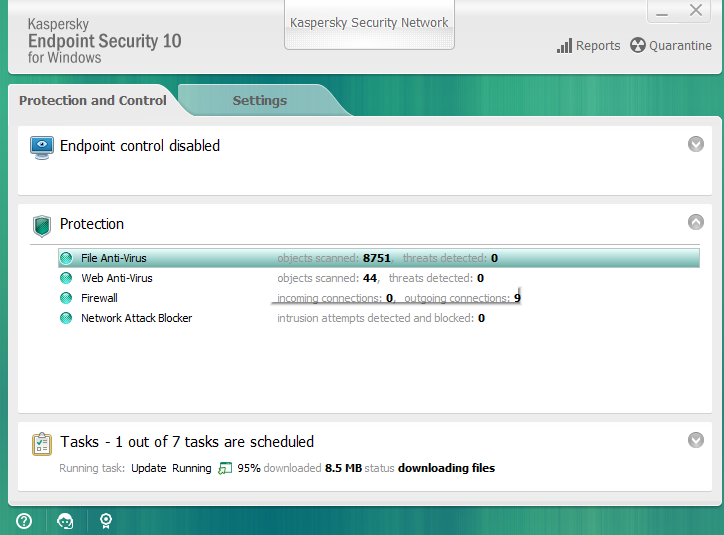Click Tasks - 1 out of 7 heading
The image size is (724, 535).
(187, 442)
